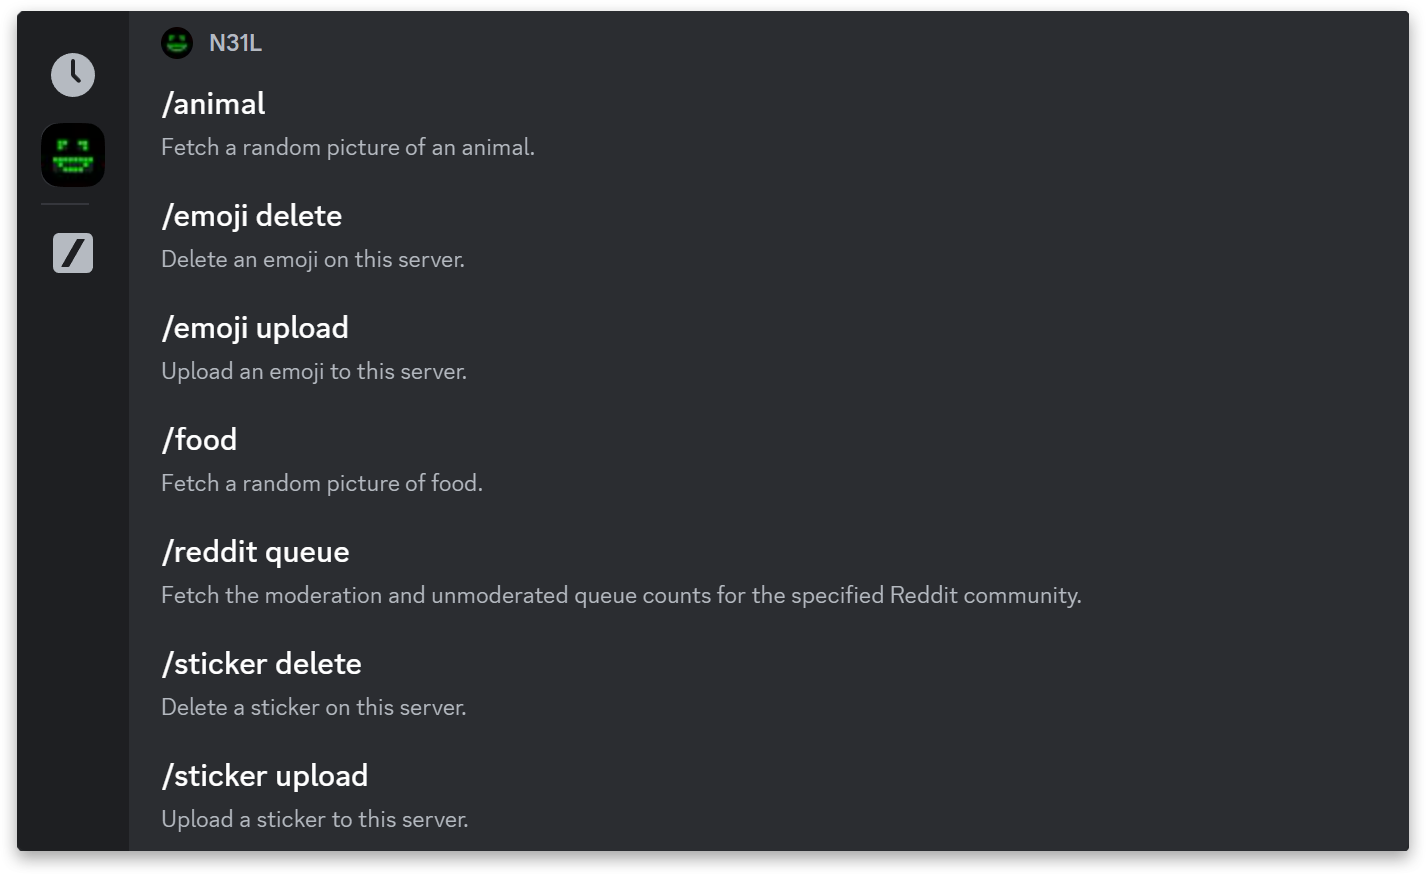Click the N31L section header name
Image resolution: width=1426 pixels, height=874 pixels.
point(235,43)
